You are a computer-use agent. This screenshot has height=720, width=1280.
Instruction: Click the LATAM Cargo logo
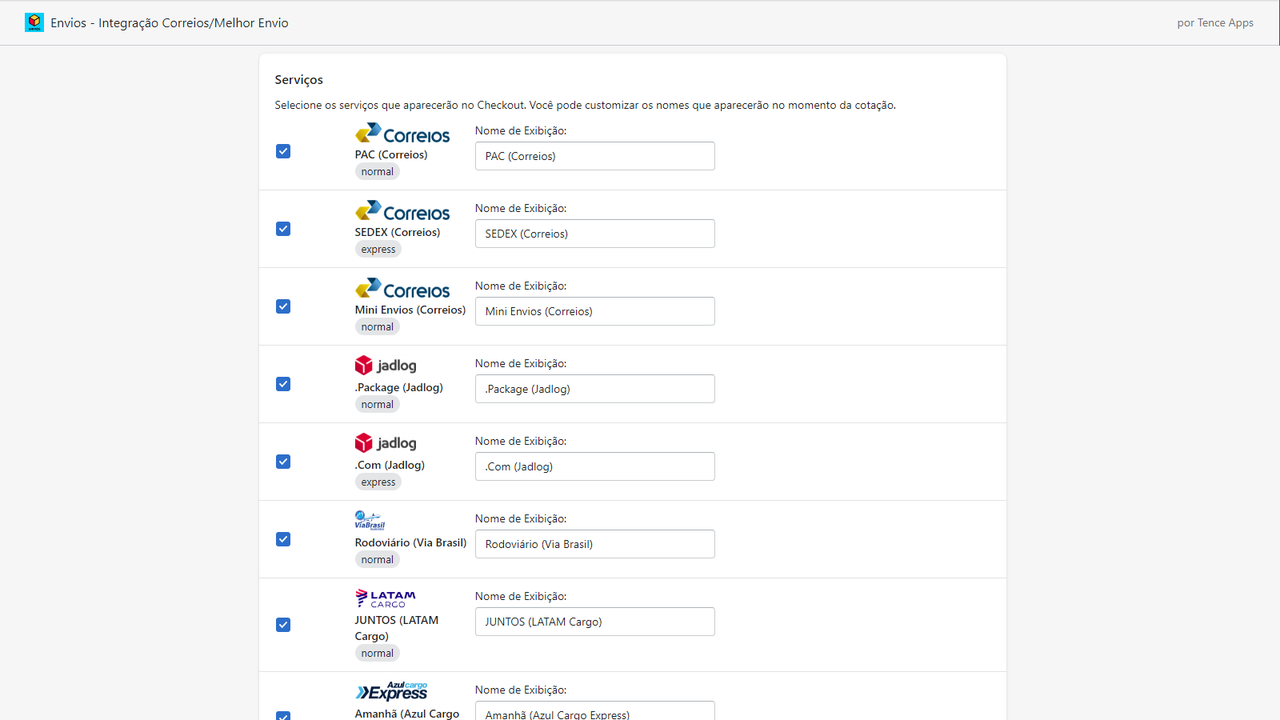(x=385, y=598)
